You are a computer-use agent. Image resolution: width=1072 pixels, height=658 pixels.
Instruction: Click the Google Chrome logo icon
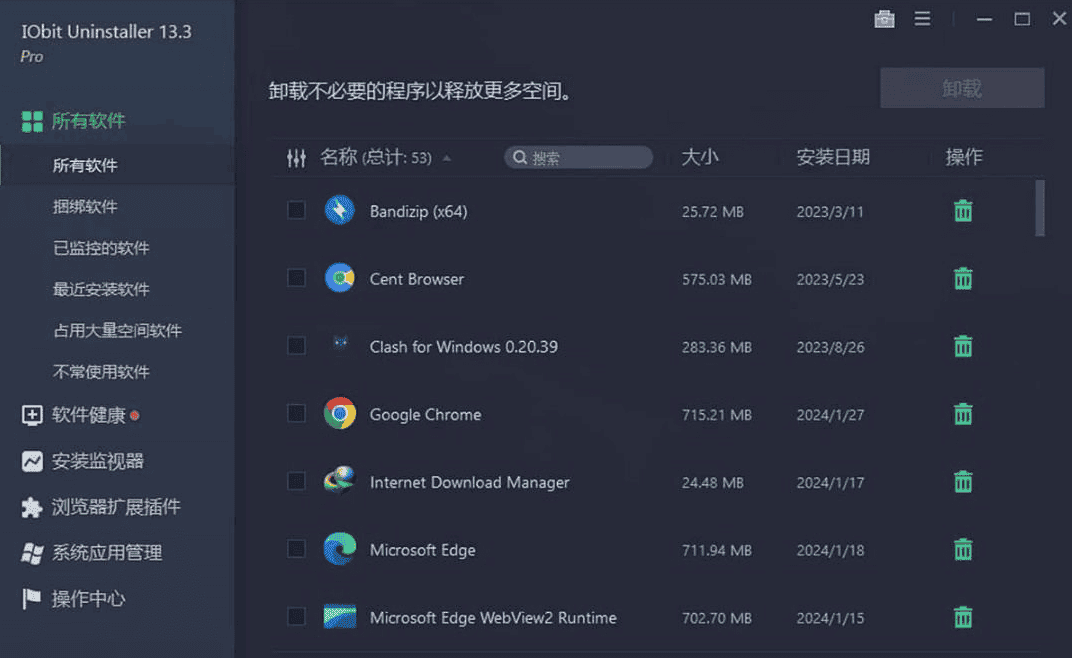(x=340, y=413)
